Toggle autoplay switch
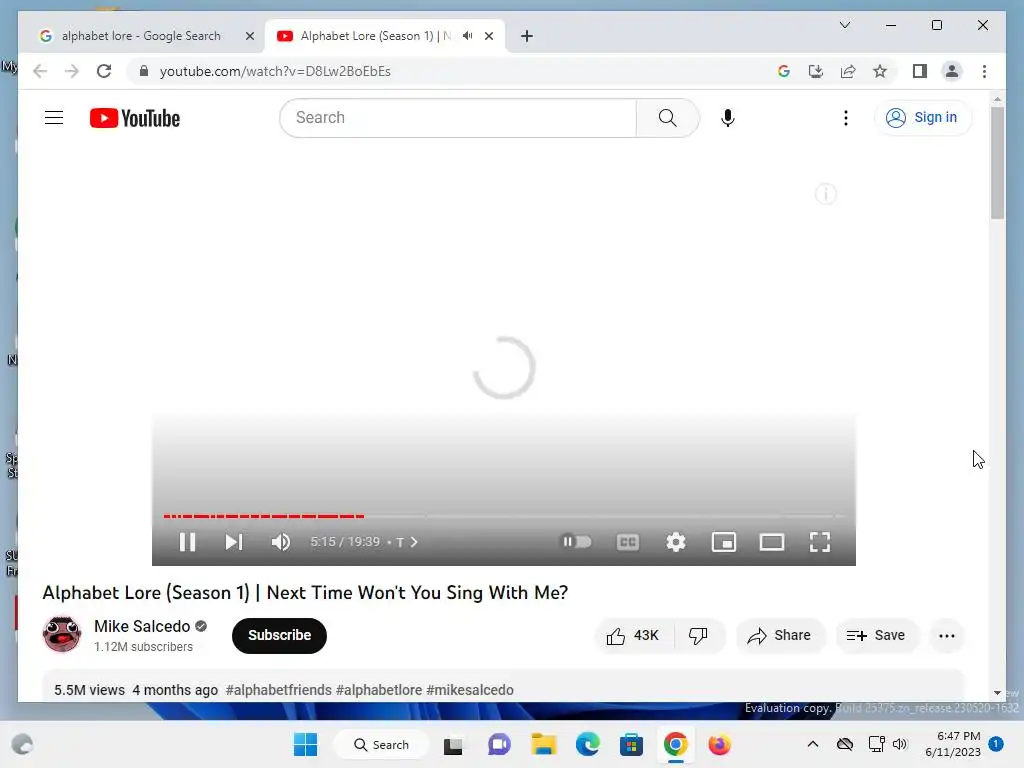 (577, 541)
